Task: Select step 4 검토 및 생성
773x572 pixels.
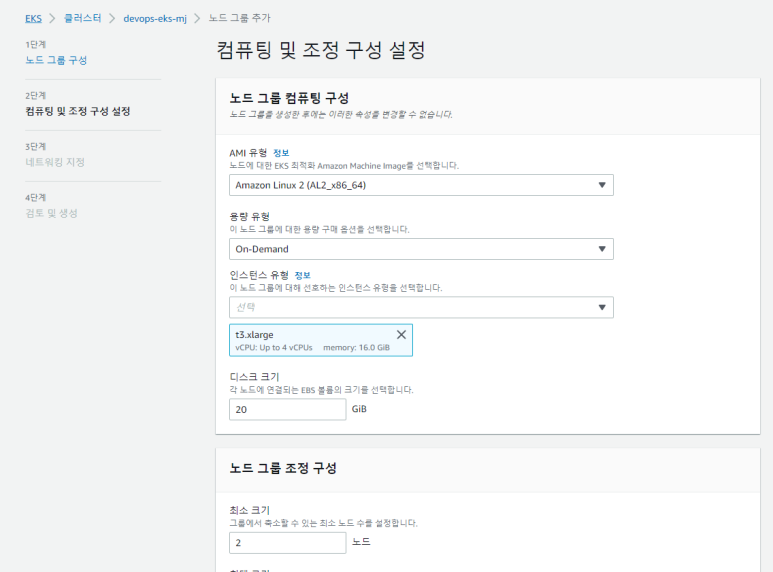Action: (51, 213)
